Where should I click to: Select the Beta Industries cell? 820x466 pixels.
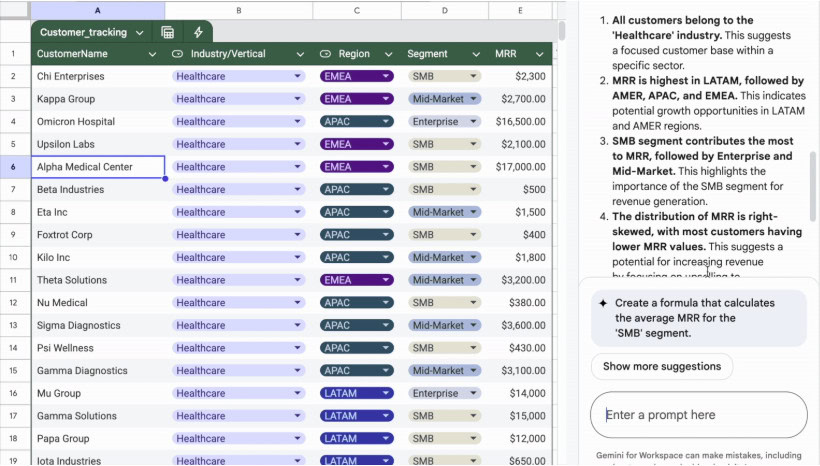tap(98, 190)
